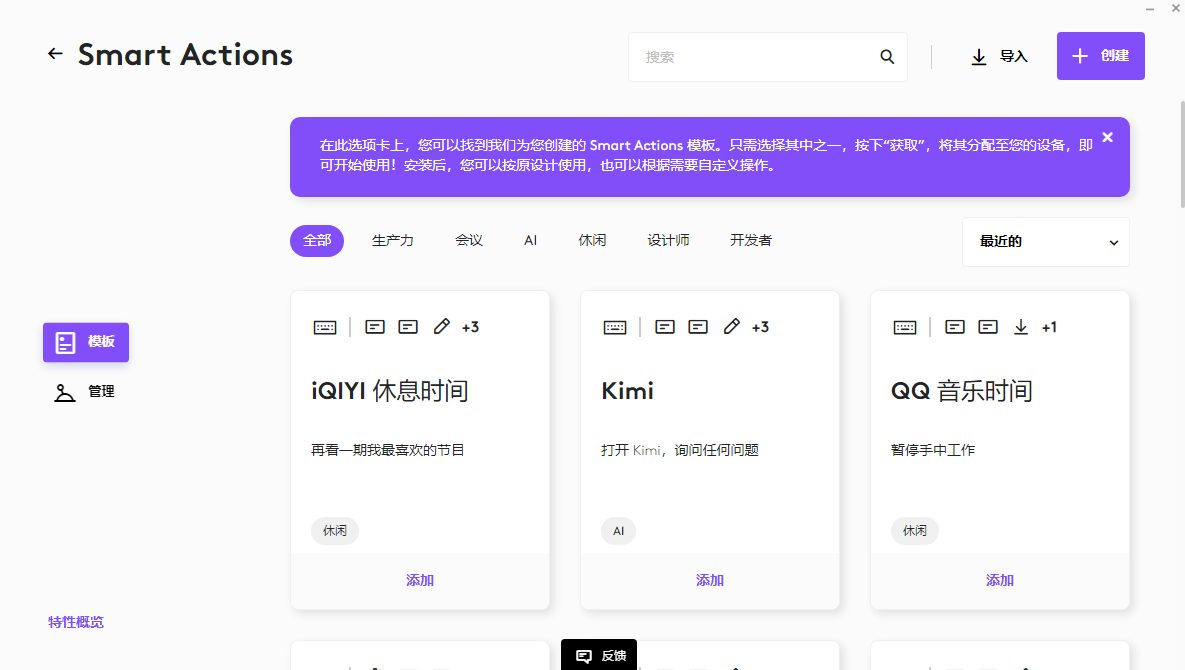This screenshot has height=670, width=1185.
Task: Expand the +1 extra action on QQ 音乐时间 card
Action: pyautogui.click(x=1048, y=326)
